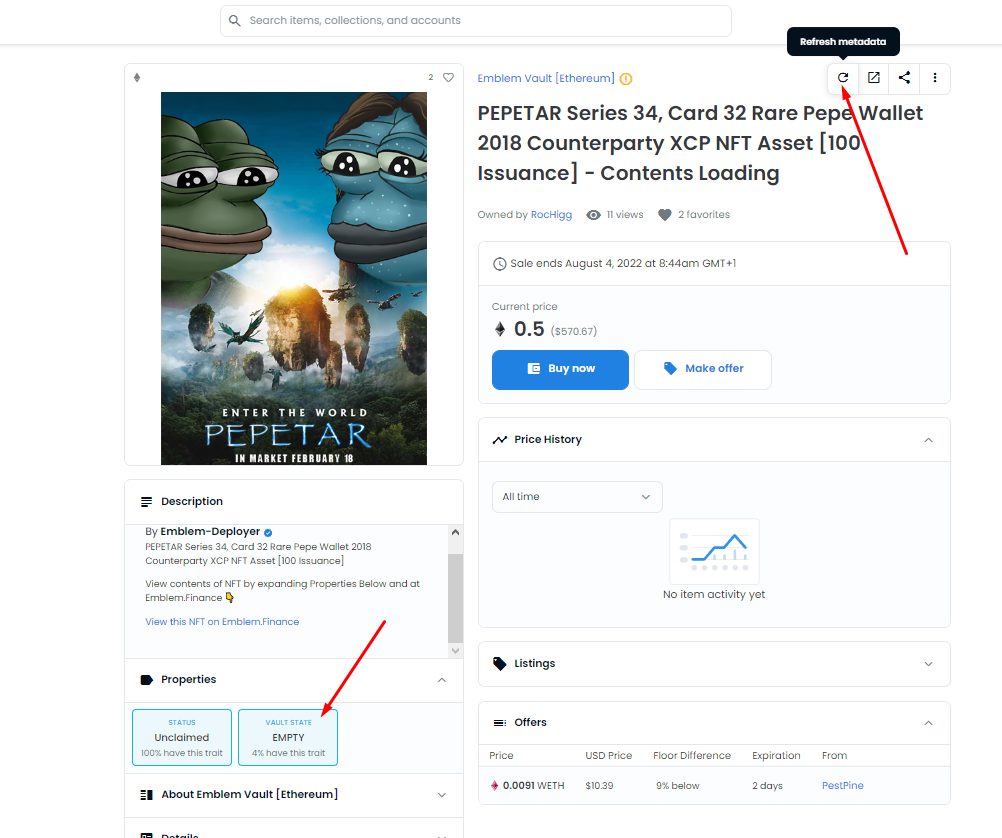1002x838 pixels.
Task: Click the search magnifier icon
Action: 235,20
